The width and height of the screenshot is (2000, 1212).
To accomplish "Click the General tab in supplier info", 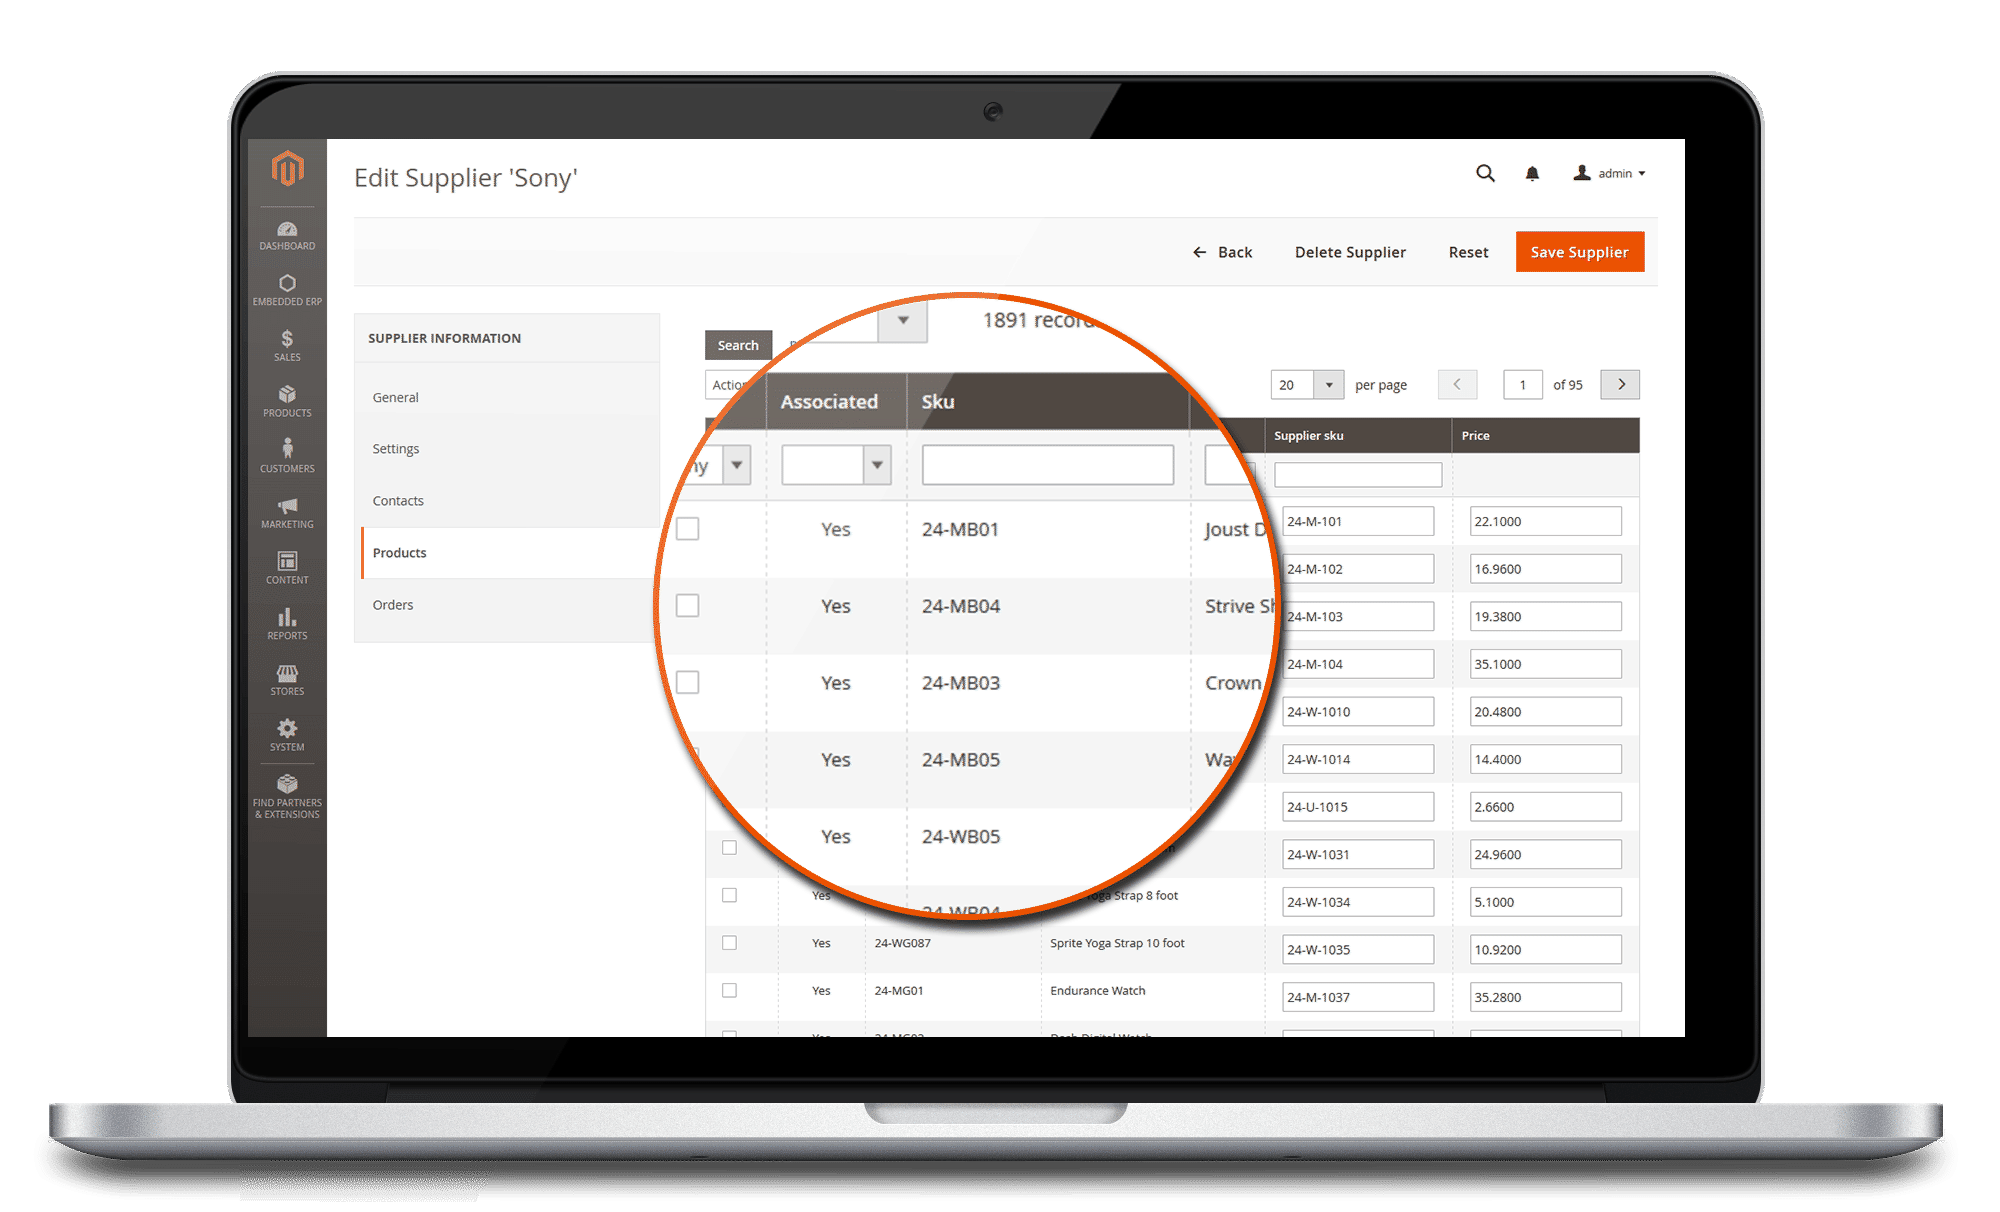I will pos(394,397).
